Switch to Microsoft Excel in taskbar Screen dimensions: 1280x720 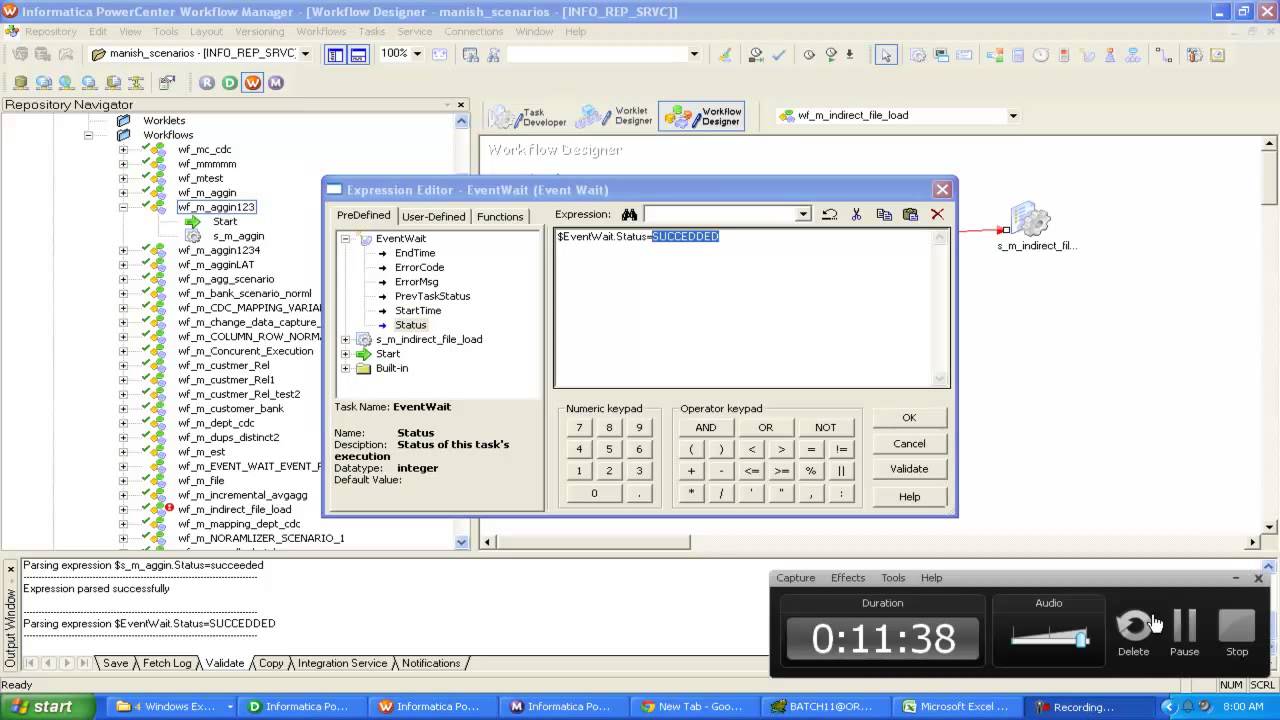click(955, 706)
